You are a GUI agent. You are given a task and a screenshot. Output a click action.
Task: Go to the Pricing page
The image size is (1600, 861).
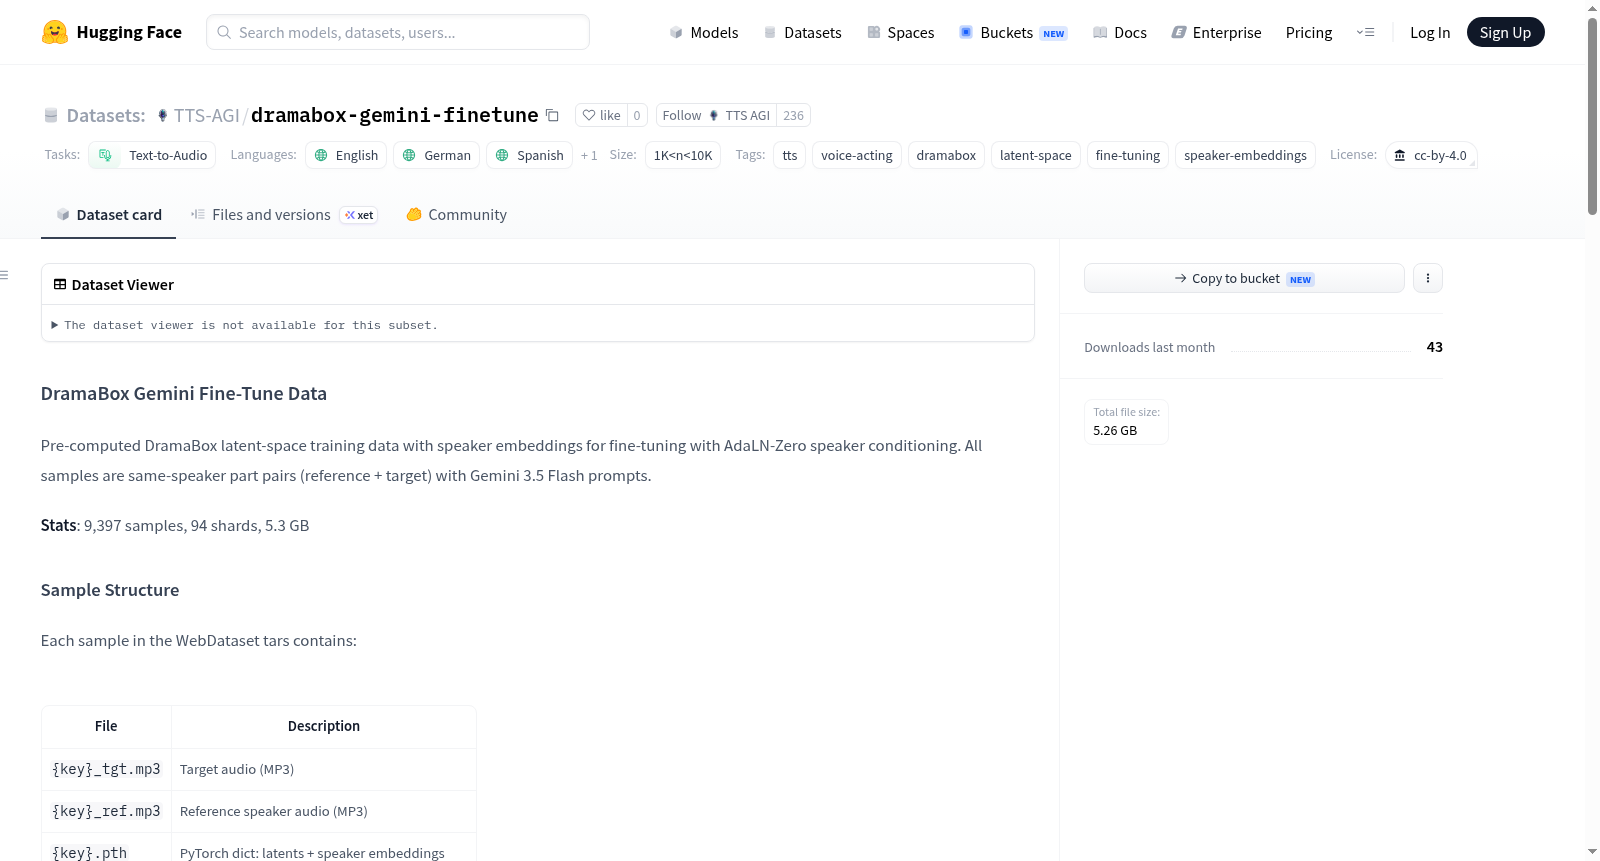point(1309,32)
